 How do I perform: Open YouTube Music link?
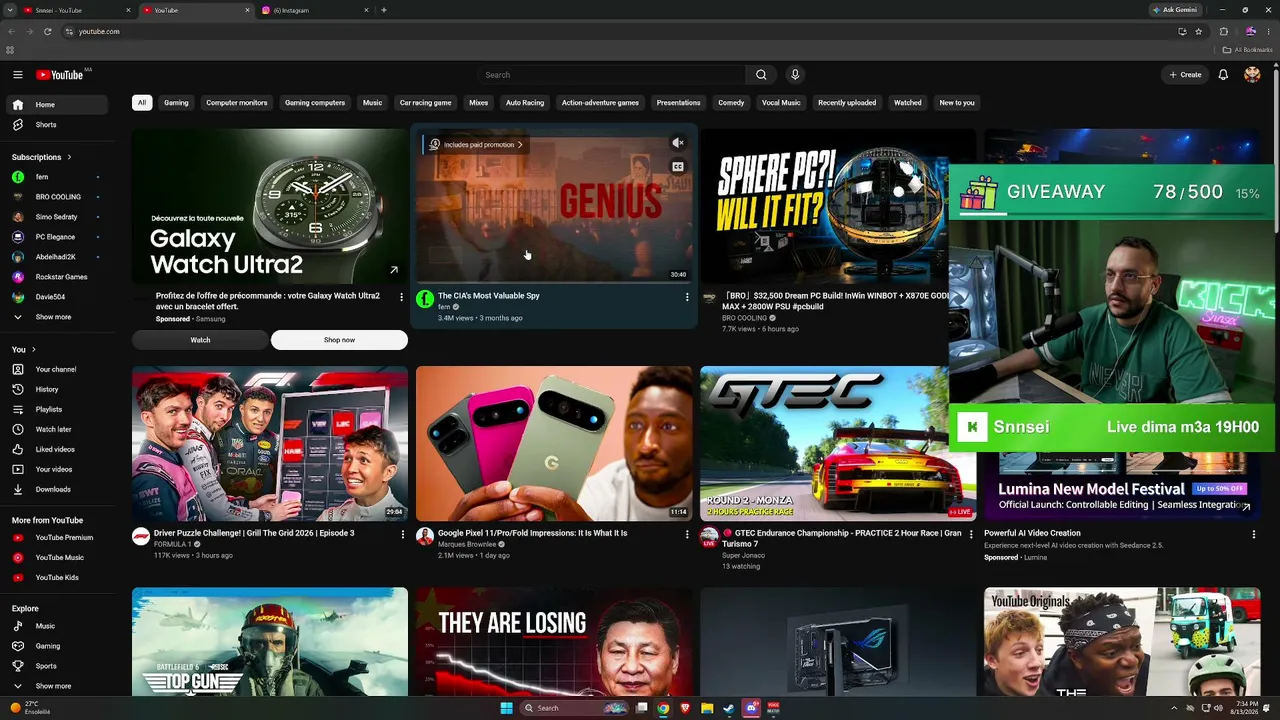pyautogui.click(x=58, y=557)
